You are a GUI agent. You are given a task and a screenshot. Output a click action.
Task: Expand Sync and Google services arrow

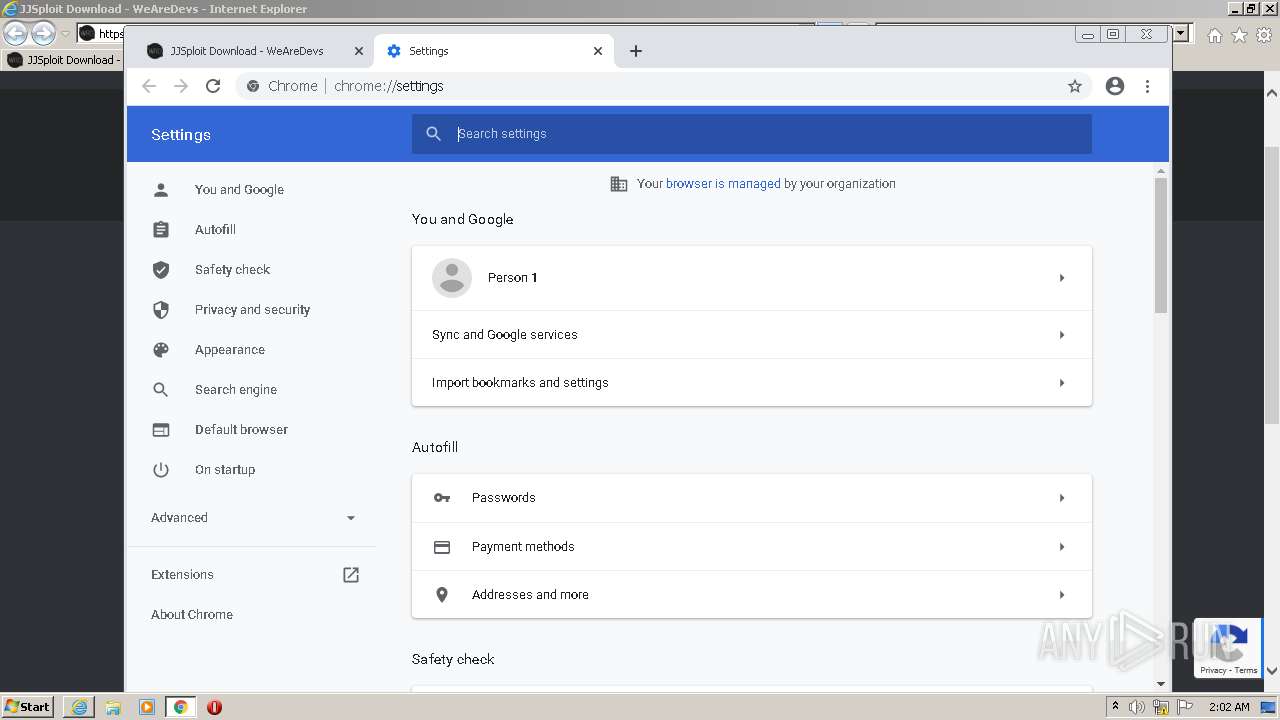point(1062,335)
